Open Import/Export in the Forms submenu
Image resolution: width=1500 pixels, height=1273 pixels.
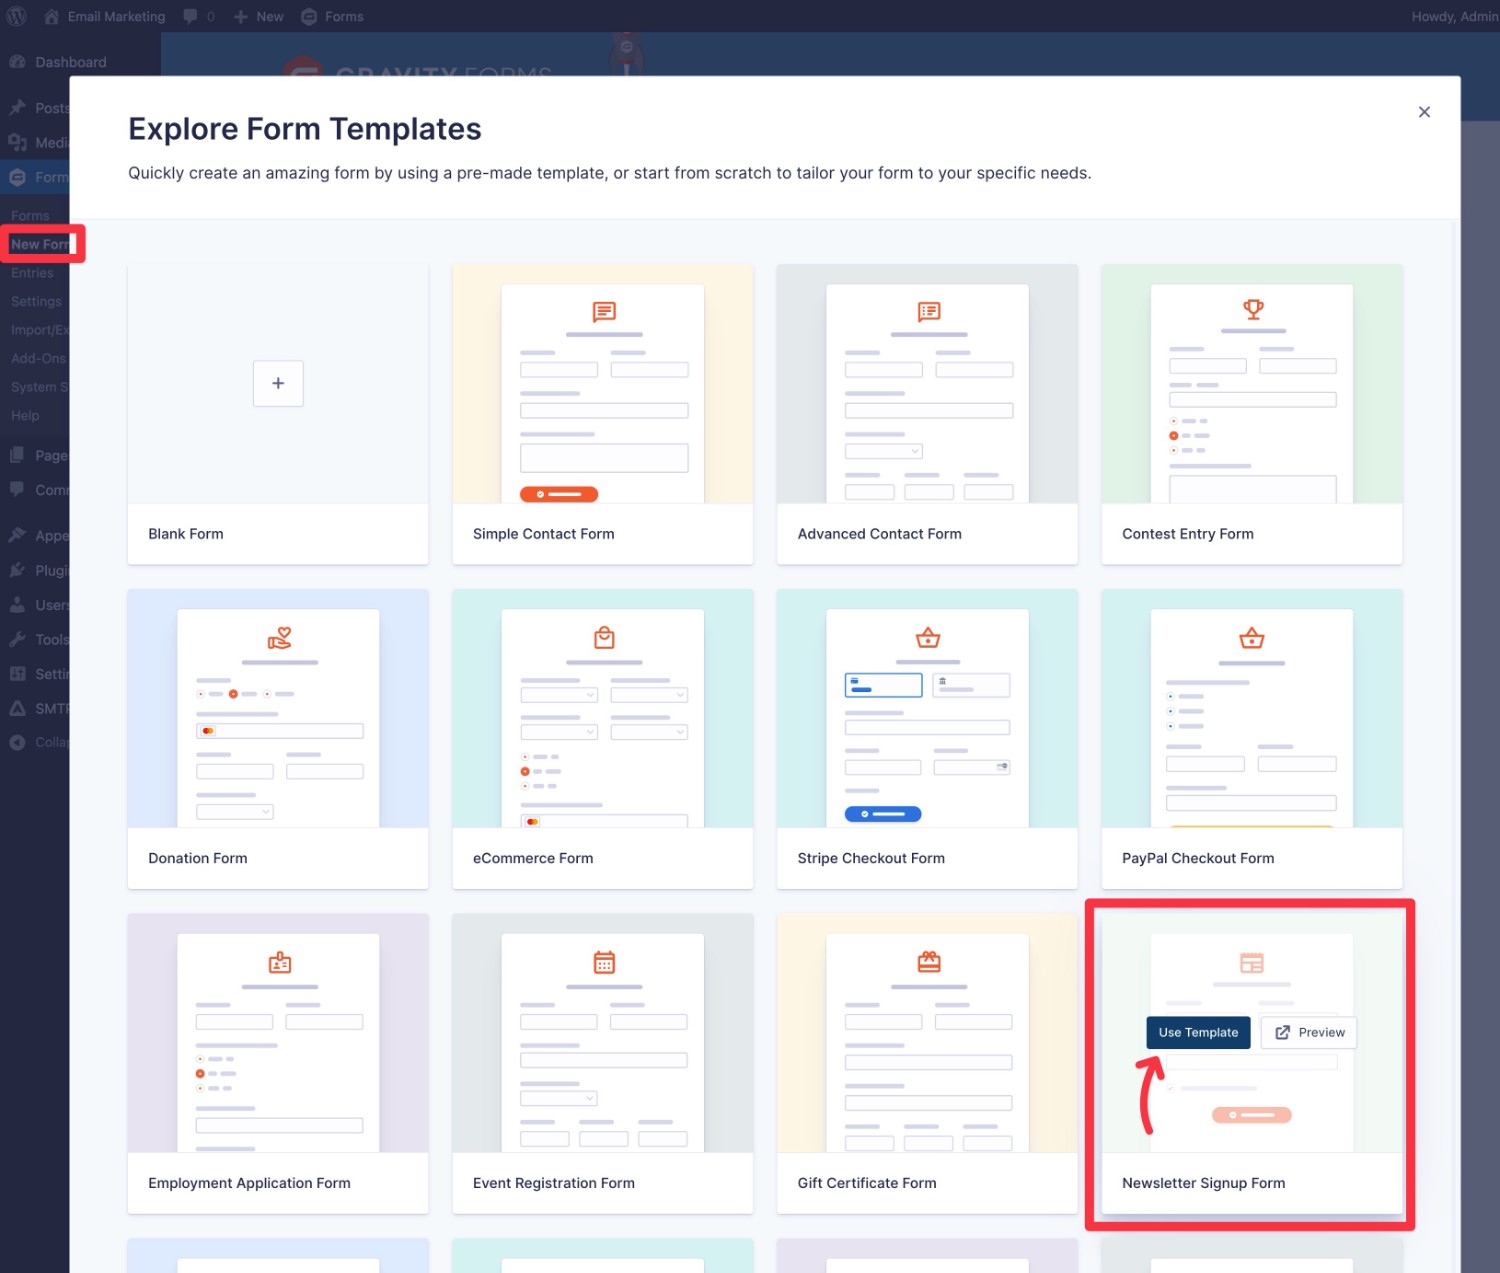(38, 330)
